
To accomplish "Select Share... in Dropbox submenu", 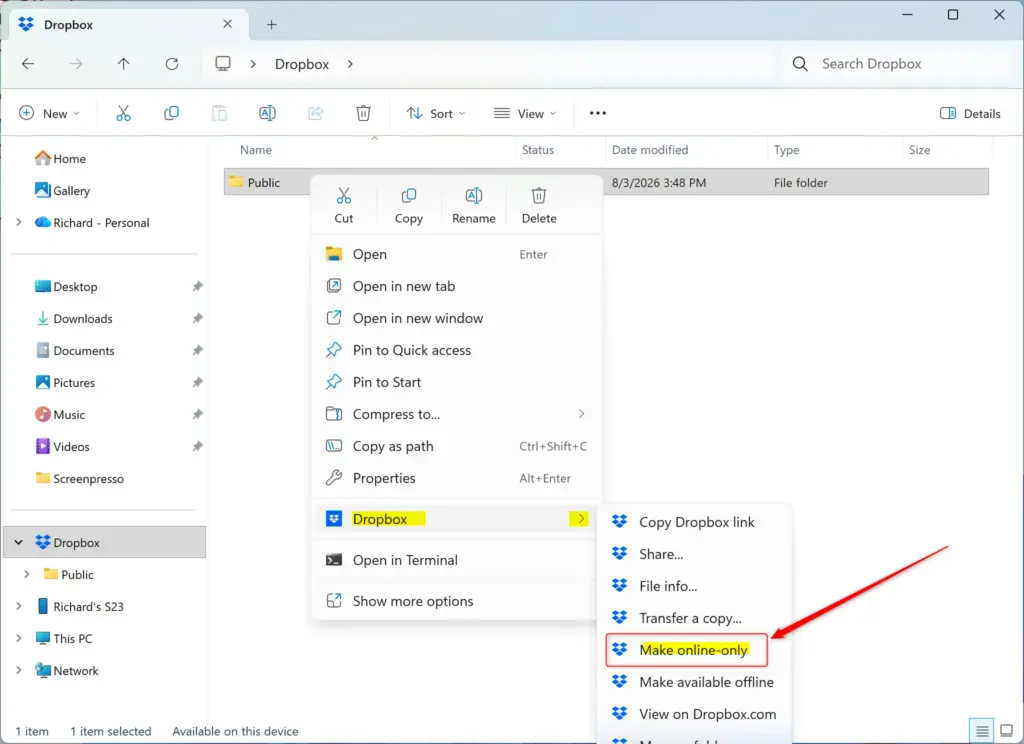I will click(x=694, y=554).
